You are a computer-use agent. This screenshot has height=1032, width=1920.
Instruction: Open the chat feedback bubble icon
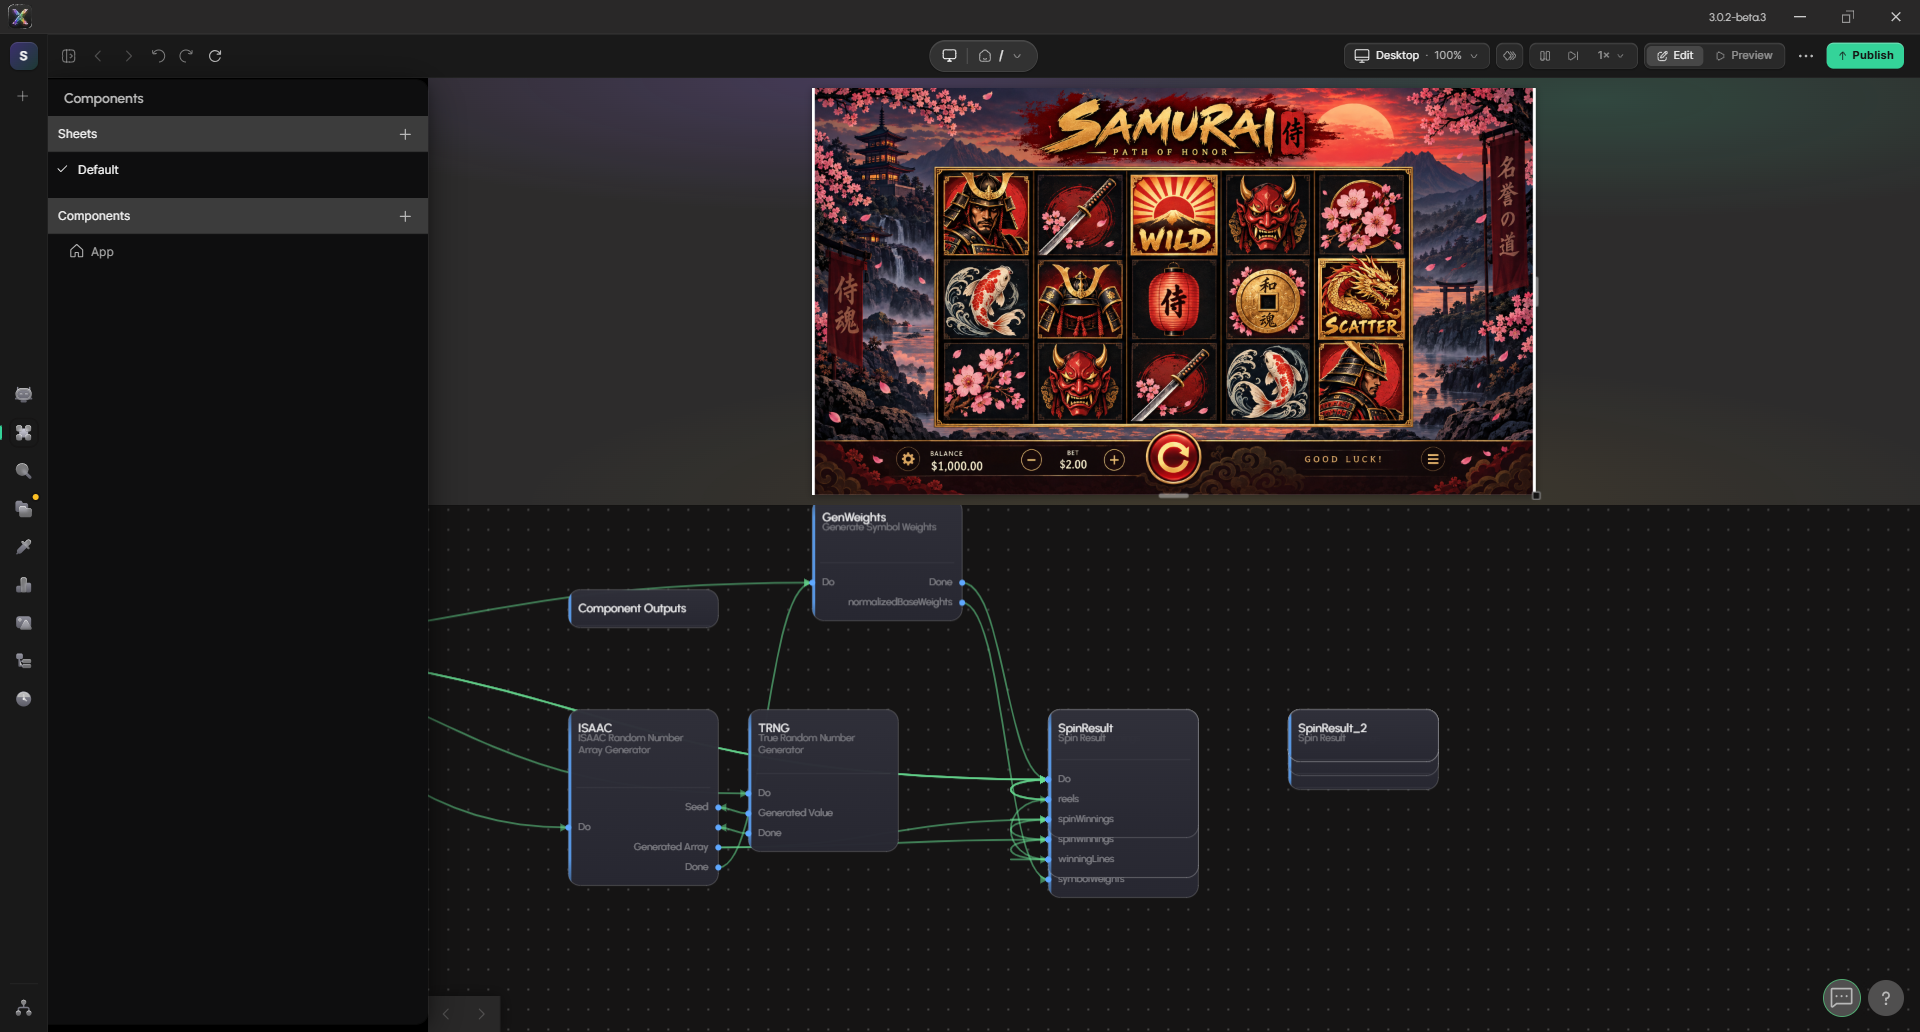1841,997
